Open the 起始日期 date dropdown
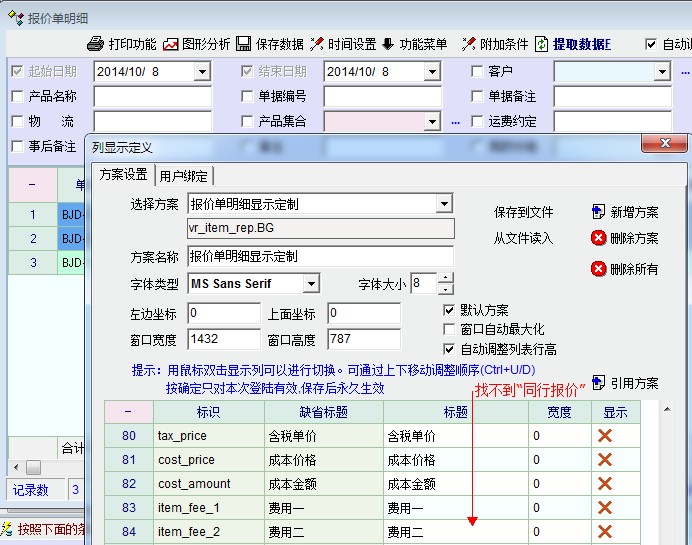The height and width of the screenshot is (545, 692). pyautogui.click(x=202, y=72)
